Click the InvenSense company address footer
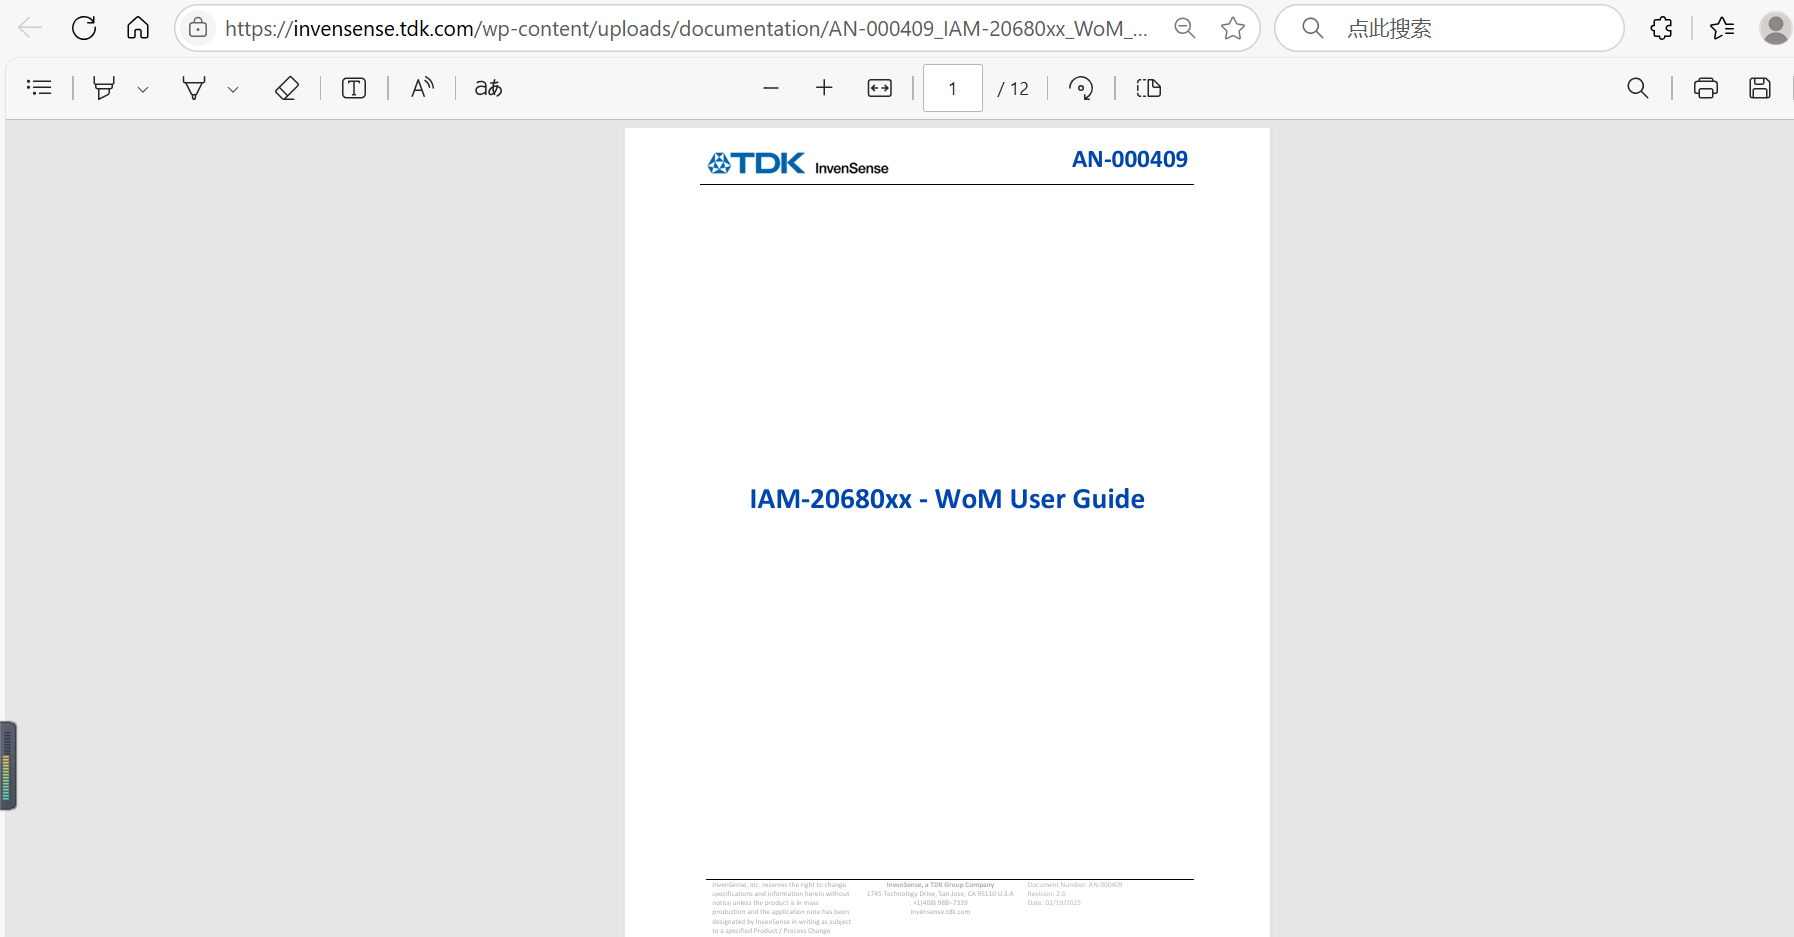 pos(940,898)
